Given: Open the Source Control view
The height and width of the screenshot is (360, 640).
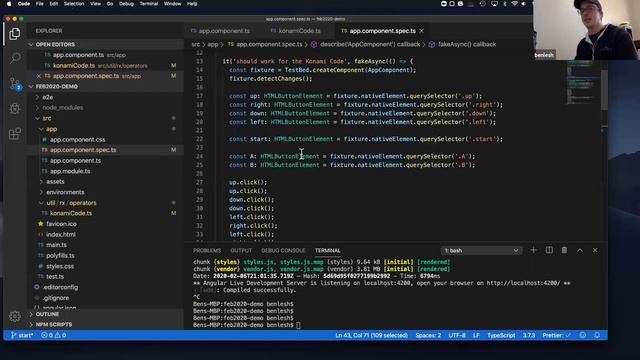Looking at the screenshot, I should click(15, 84).
